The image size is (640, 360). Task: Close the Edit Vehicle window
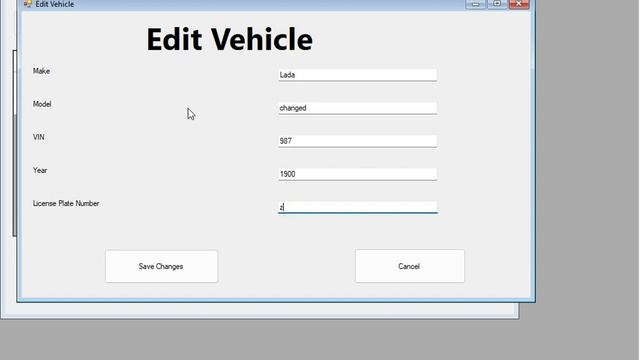(x=519, y=4)
